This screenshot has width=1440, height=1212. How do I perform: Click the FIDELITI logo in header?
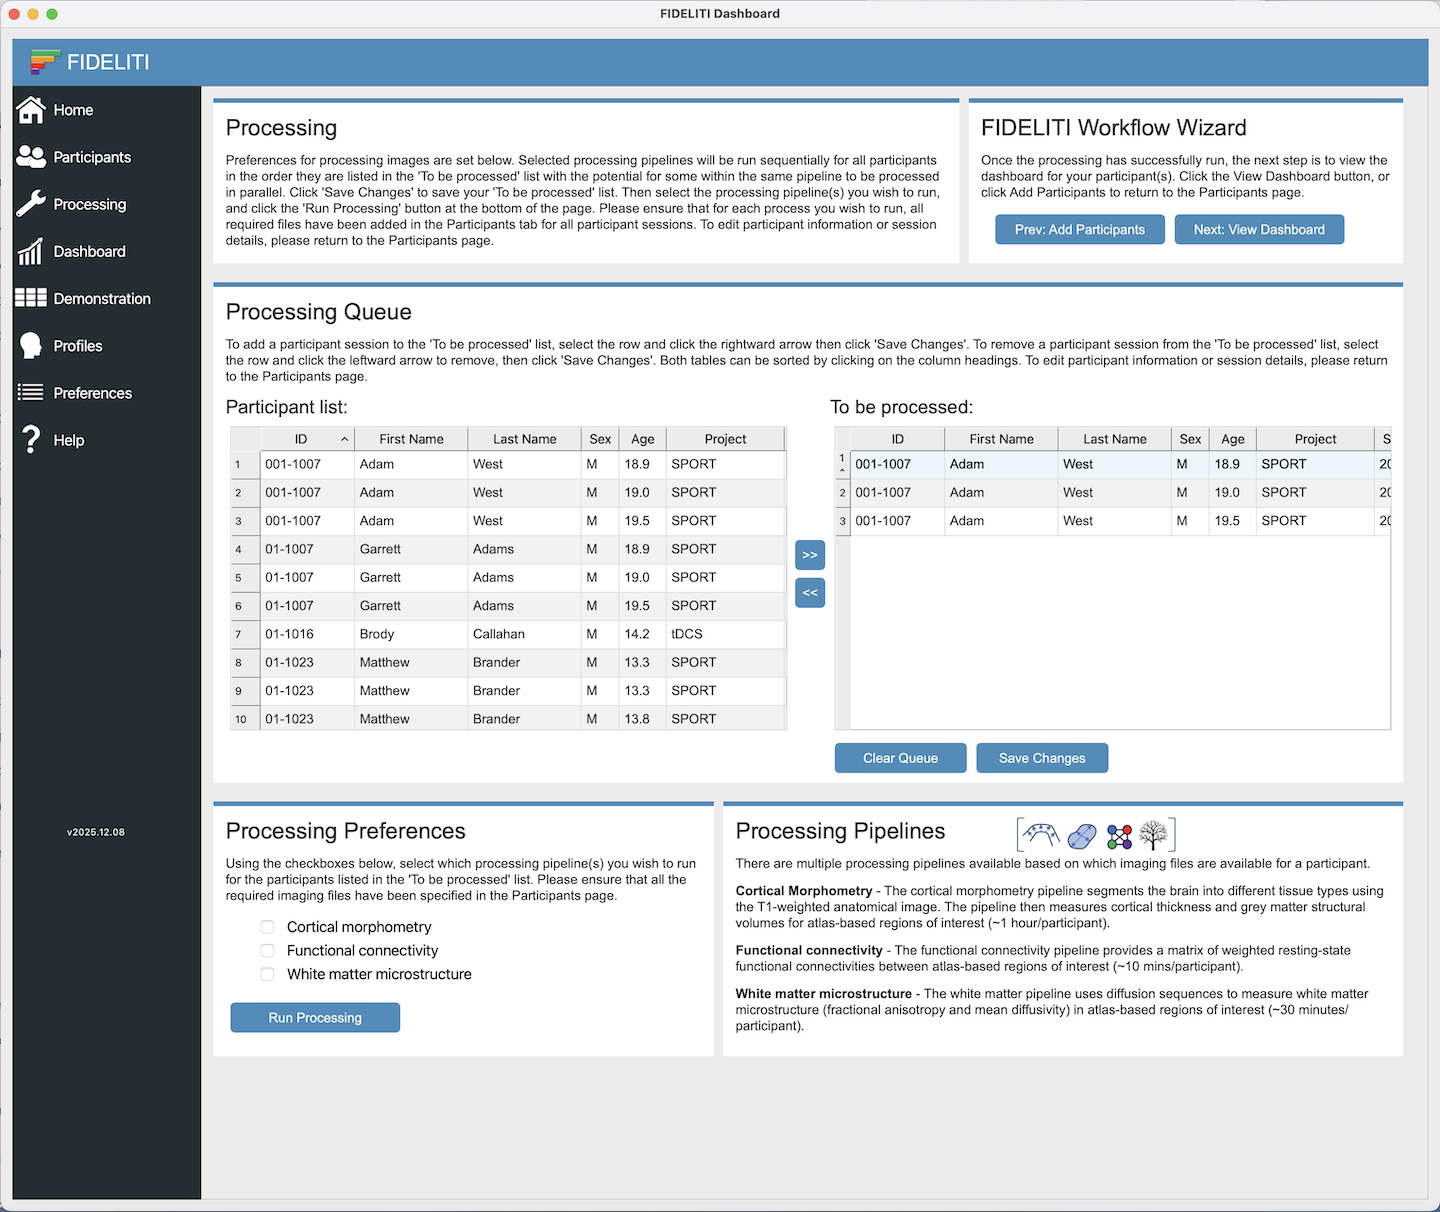[x=45, y=62]
